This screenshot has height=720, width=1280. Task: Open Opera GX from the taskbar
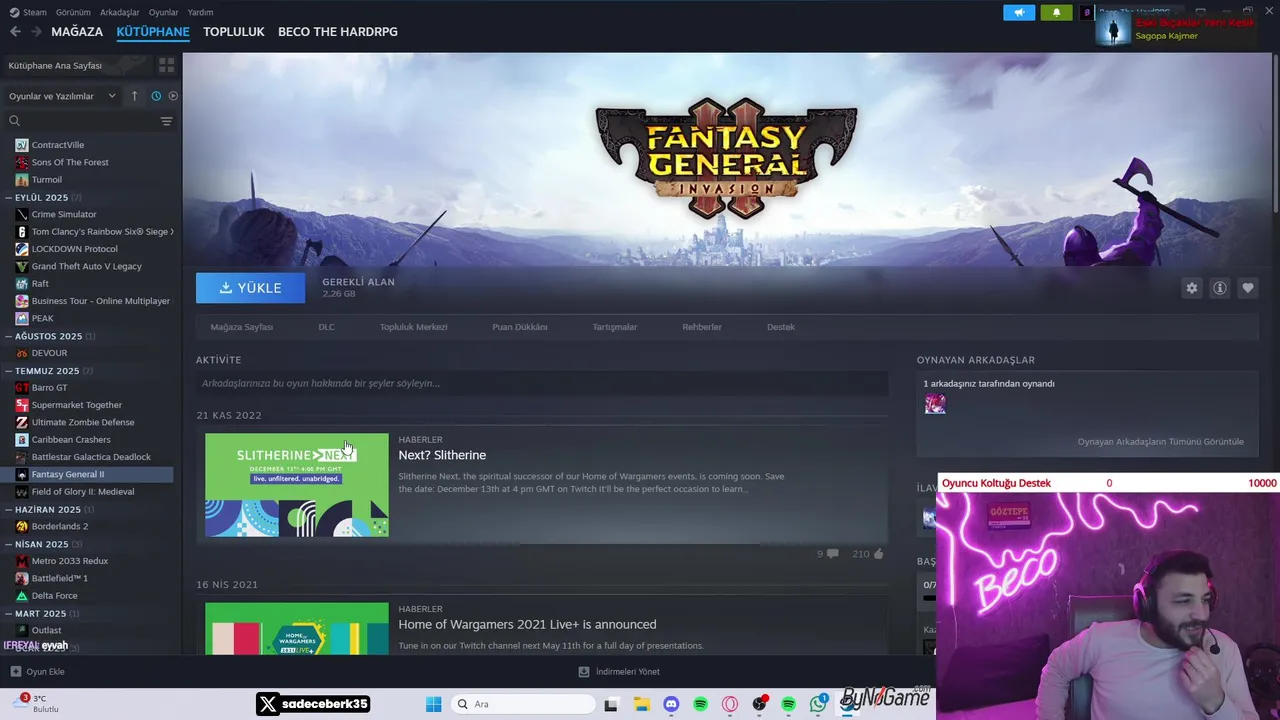[730, 704]
